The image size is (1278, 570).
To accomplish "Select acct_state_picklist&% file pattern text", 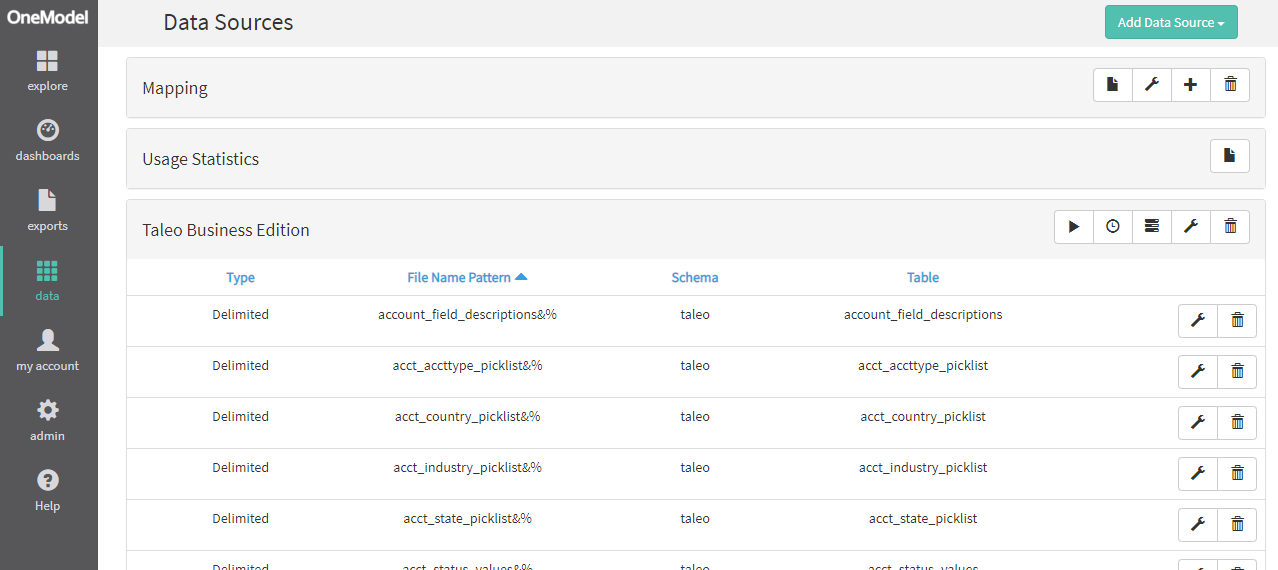I will click(x=467, y=519).
